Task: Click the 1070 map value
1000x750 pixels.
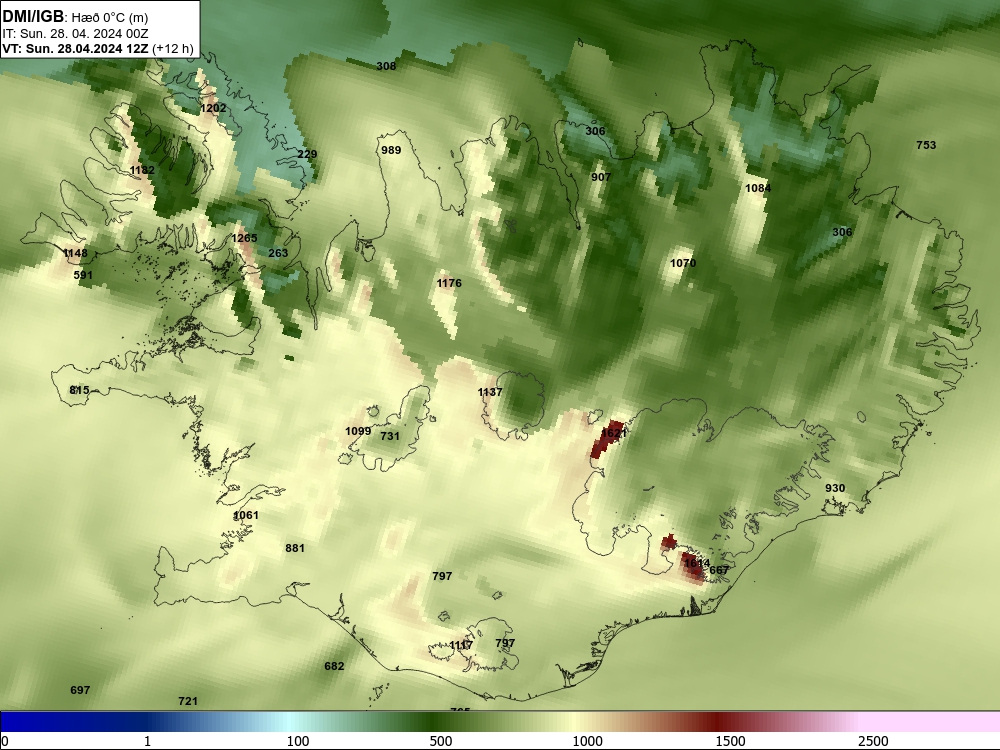Action: (683, 263)
